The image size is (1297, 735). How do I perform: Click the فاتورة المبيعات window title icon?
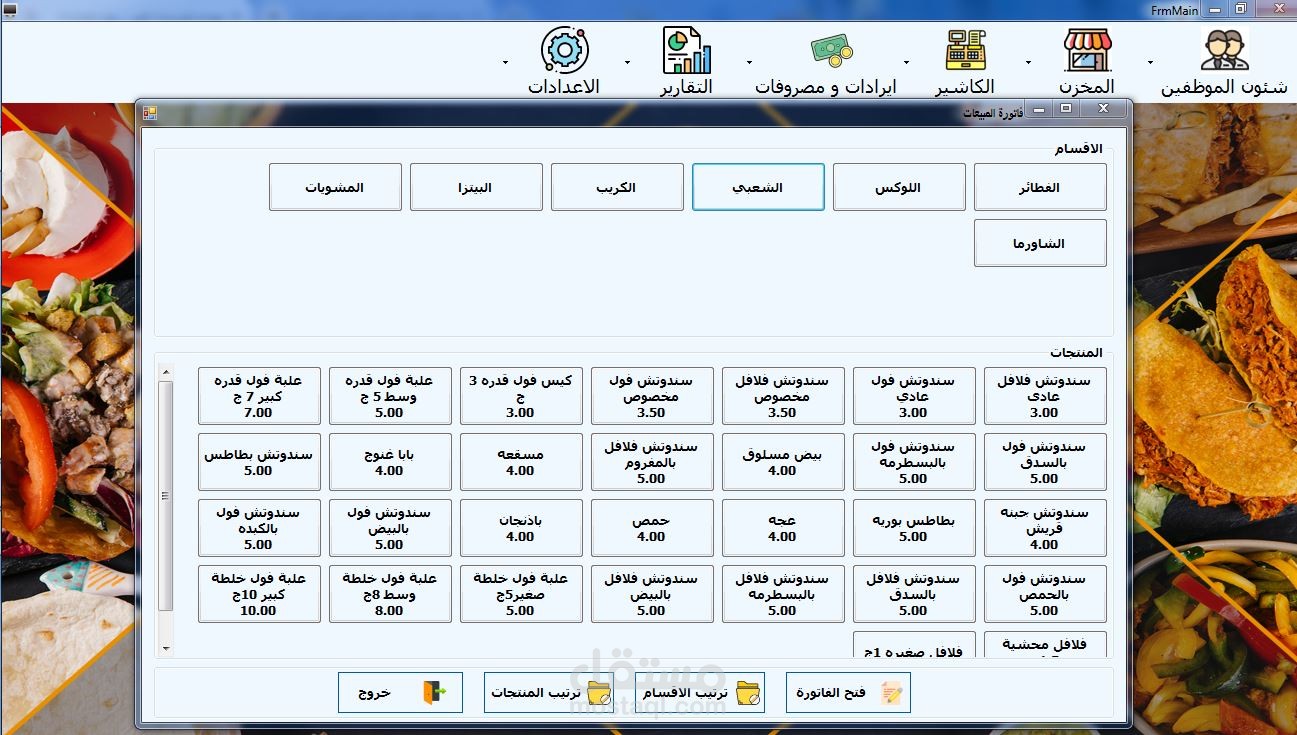[150, 113]
